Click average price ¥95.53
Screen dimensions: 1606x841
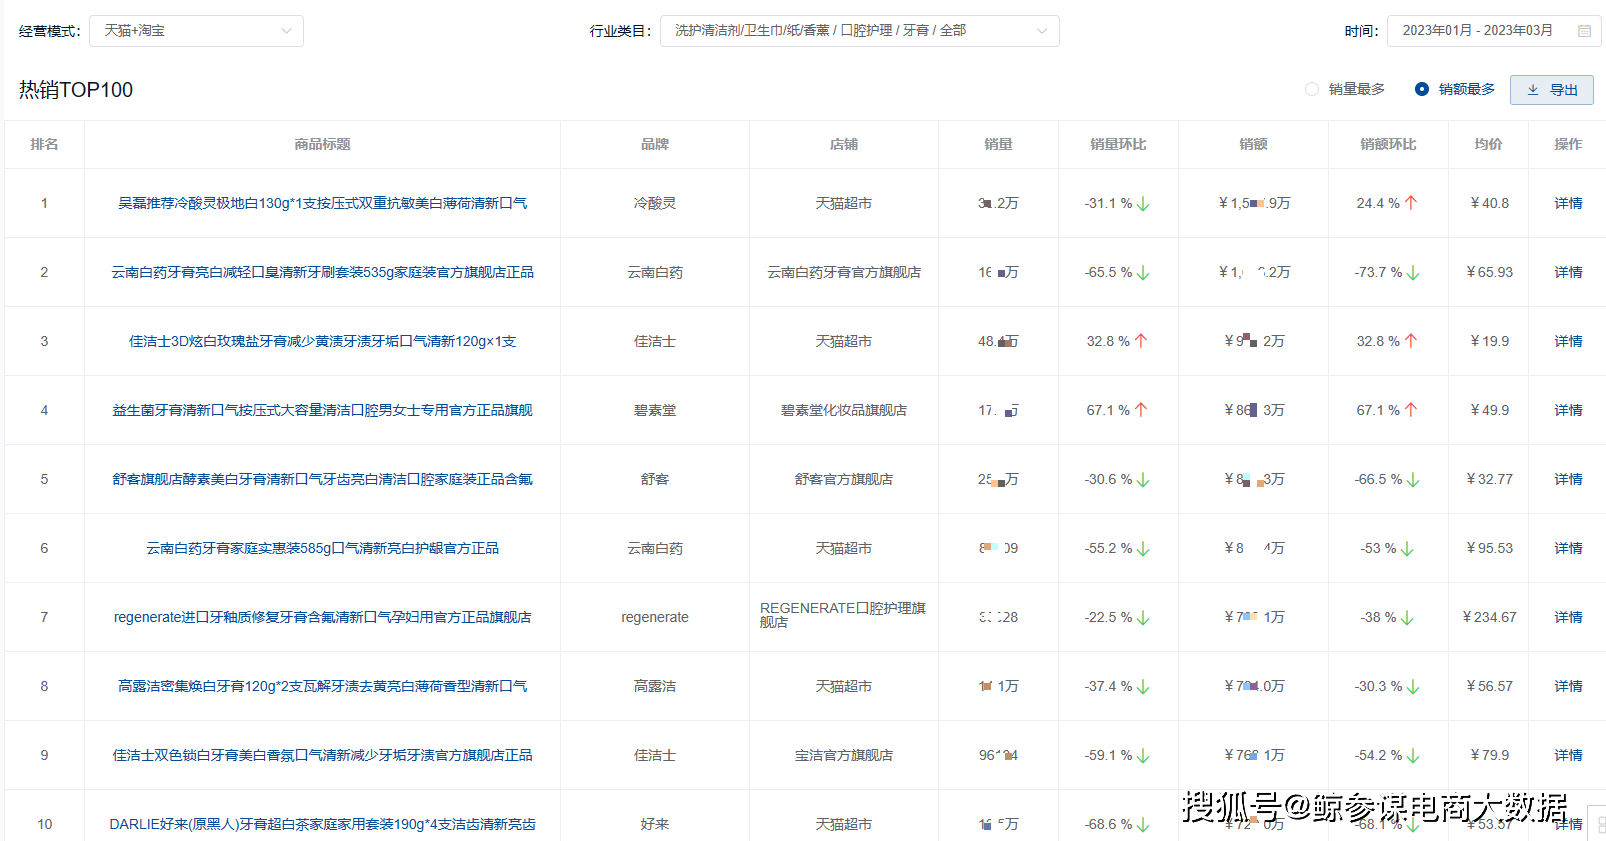[1489, 548]
